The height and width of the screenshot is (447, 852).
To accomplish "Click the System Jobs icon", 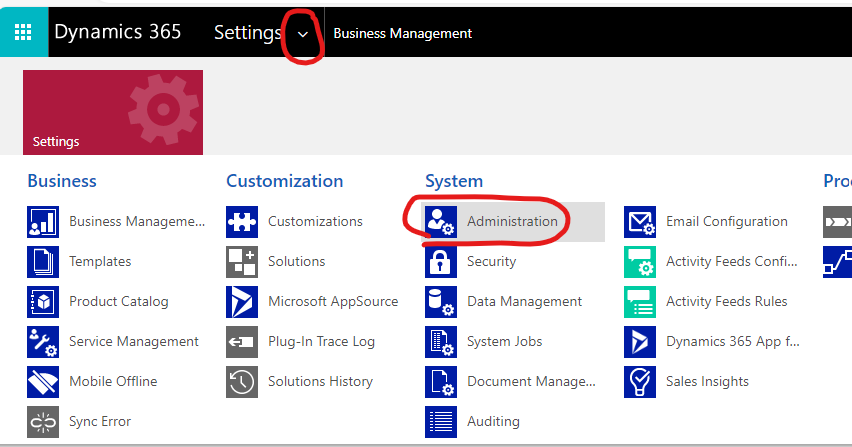I will pos(441,342).
